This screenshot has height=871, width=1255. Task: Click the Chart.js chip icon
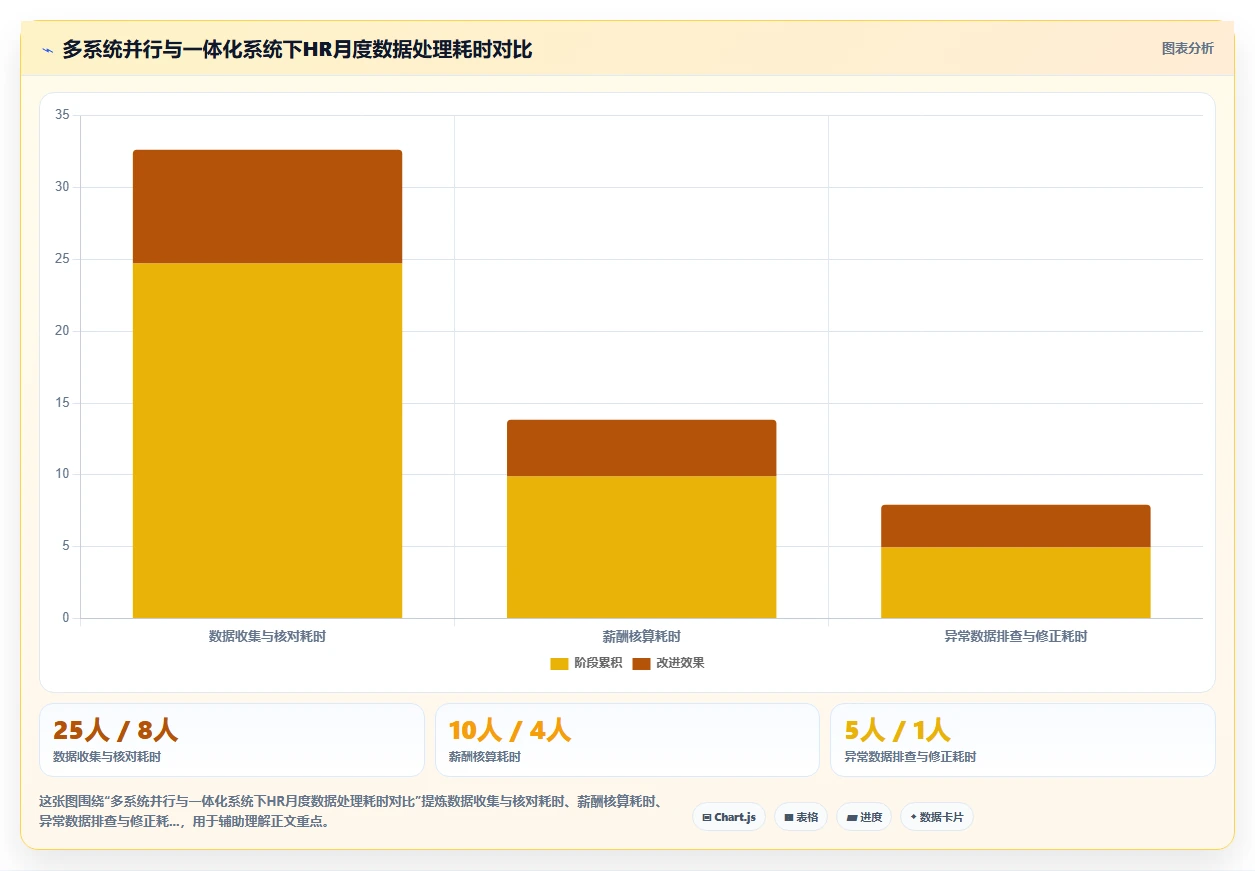click(x=707, y=818)
